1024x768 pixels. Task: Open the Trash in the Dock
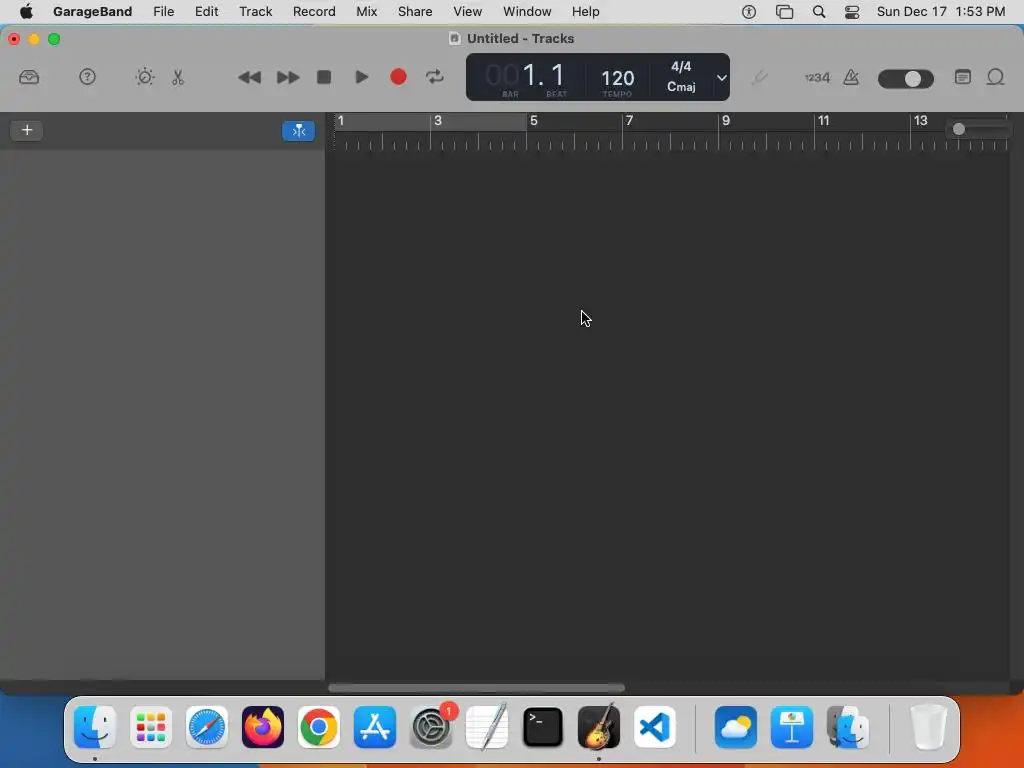click(x=928, y=727)
